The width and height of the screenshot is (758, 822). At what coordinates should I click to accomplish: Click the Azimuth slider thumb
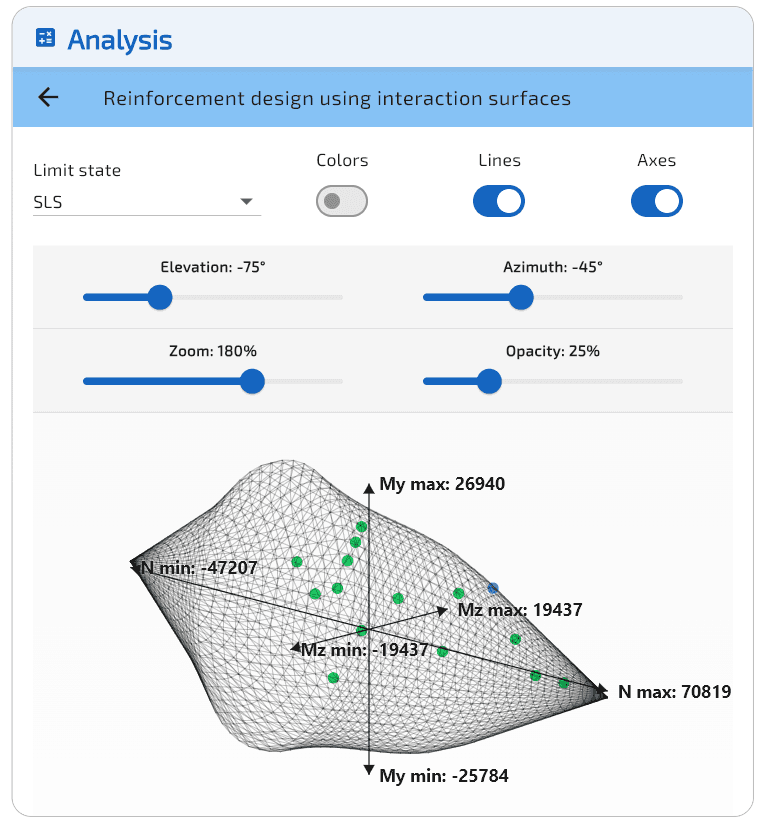[x=520, y=297]
